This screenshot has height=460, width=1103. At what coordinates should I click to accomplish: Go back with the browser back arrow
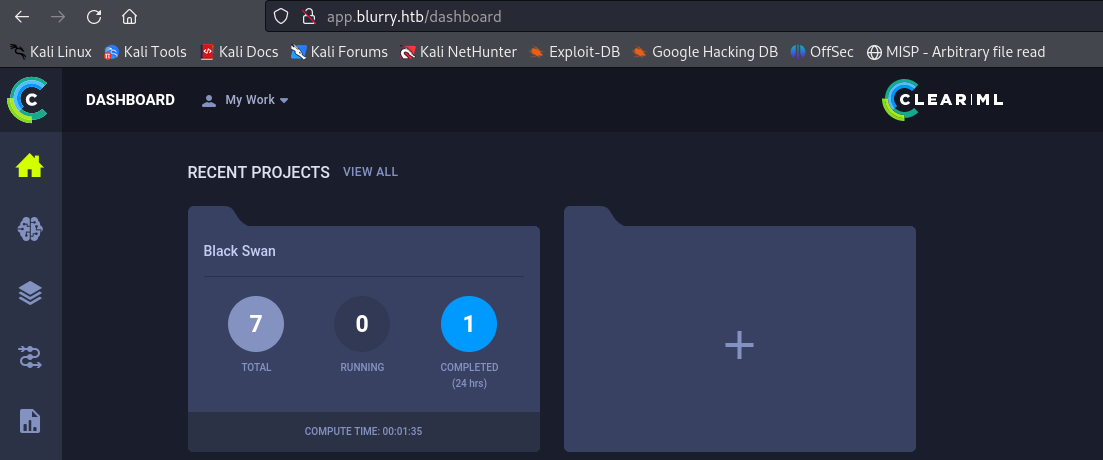[22, 17]
